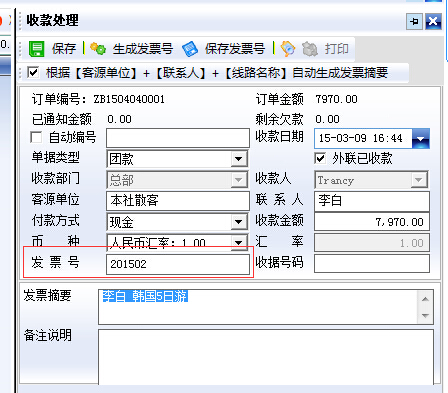
Task: Click 发票摘要 scrollbar down arrow
Action: (x=425, y=315)
